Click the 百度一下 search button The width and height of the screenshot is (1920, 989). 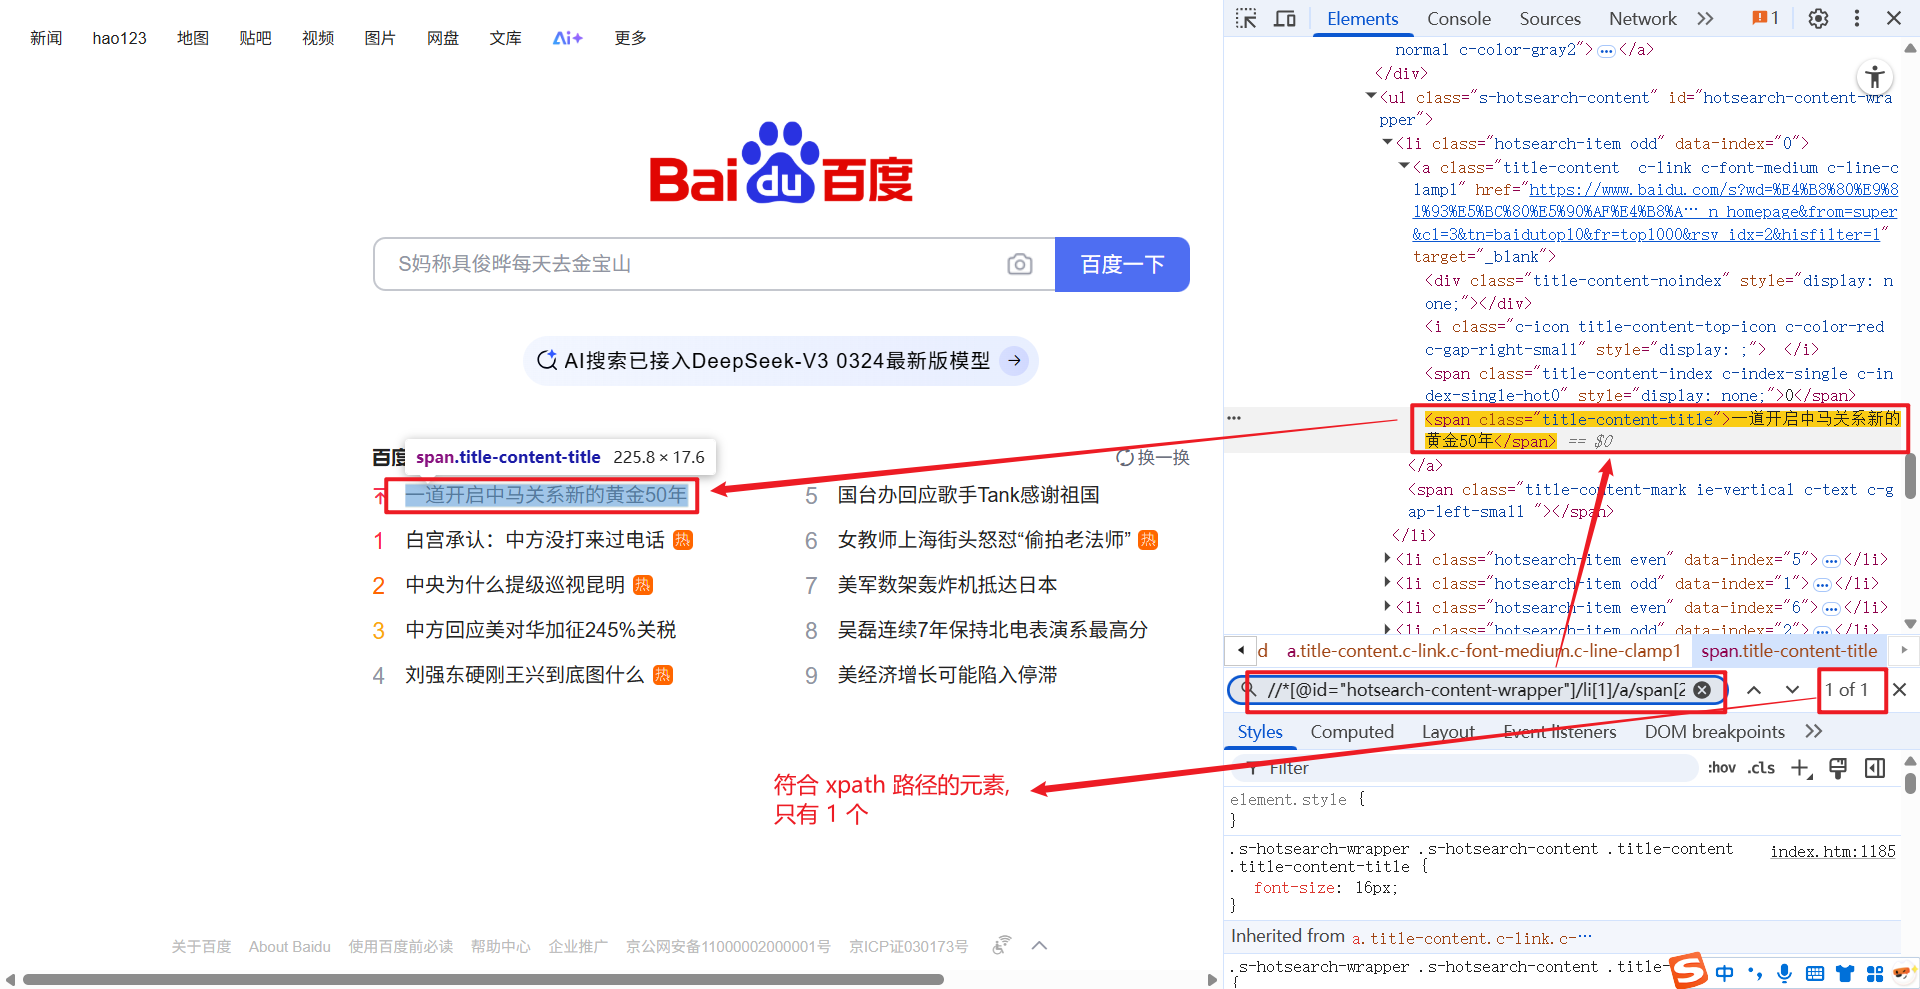(1122, 264)
